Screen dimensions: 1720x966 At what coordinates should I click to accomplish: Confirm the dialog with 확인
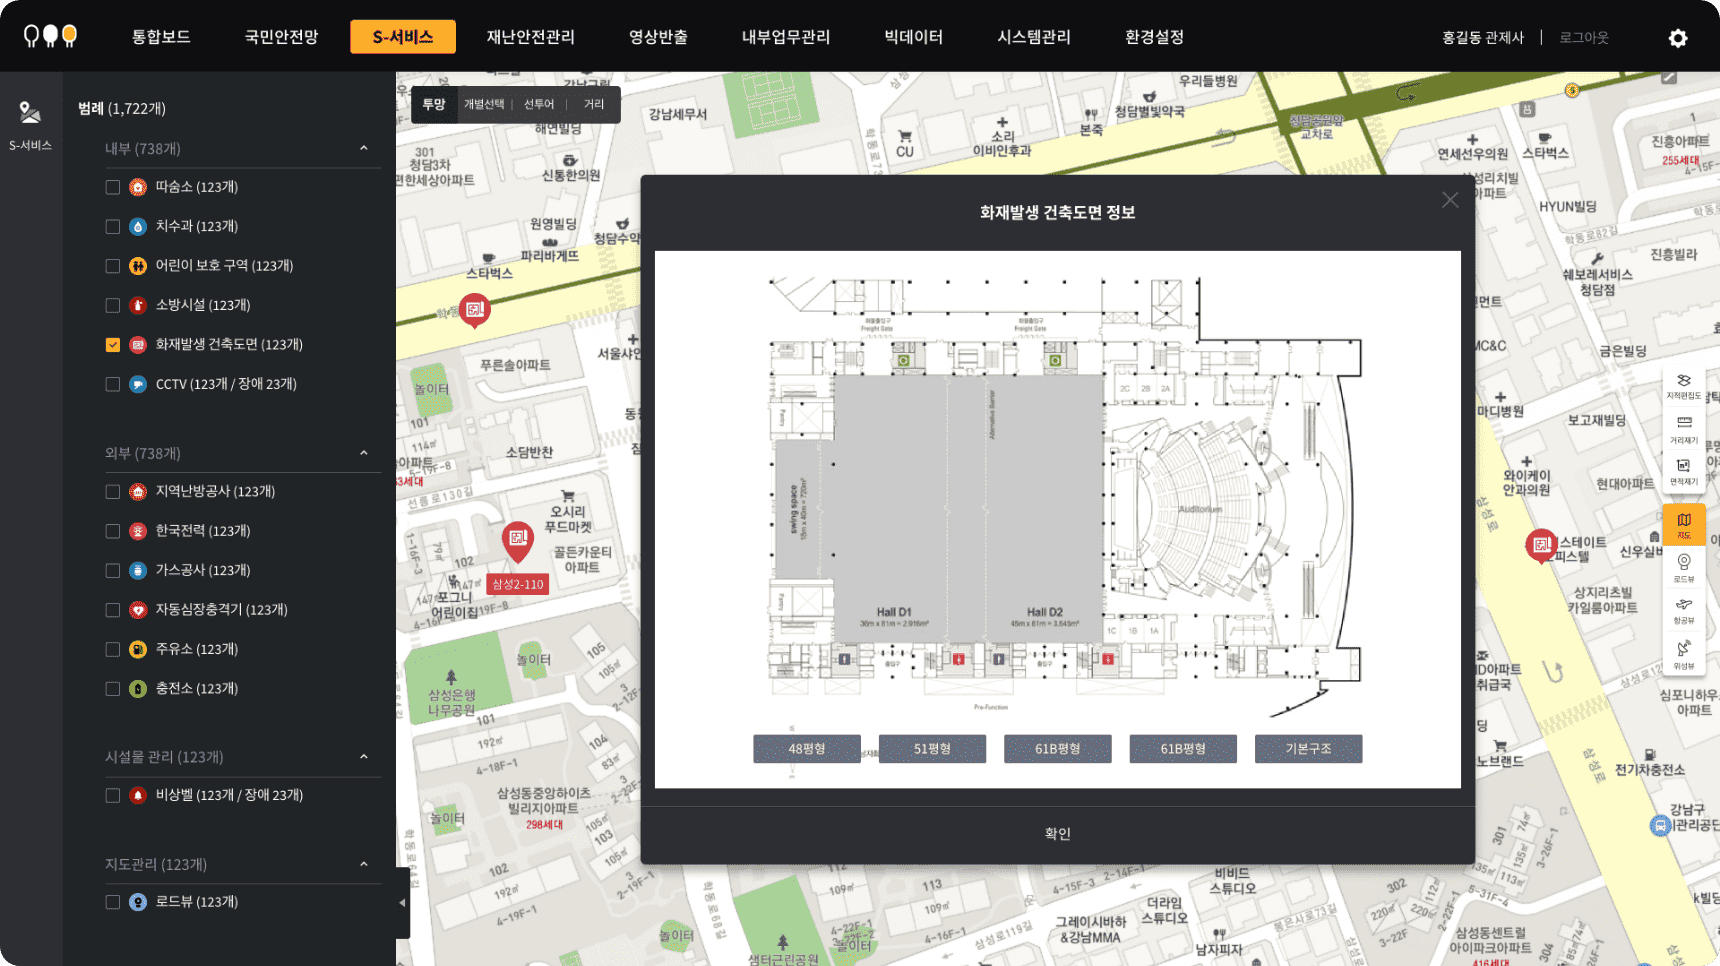[x=1057, y=834]
